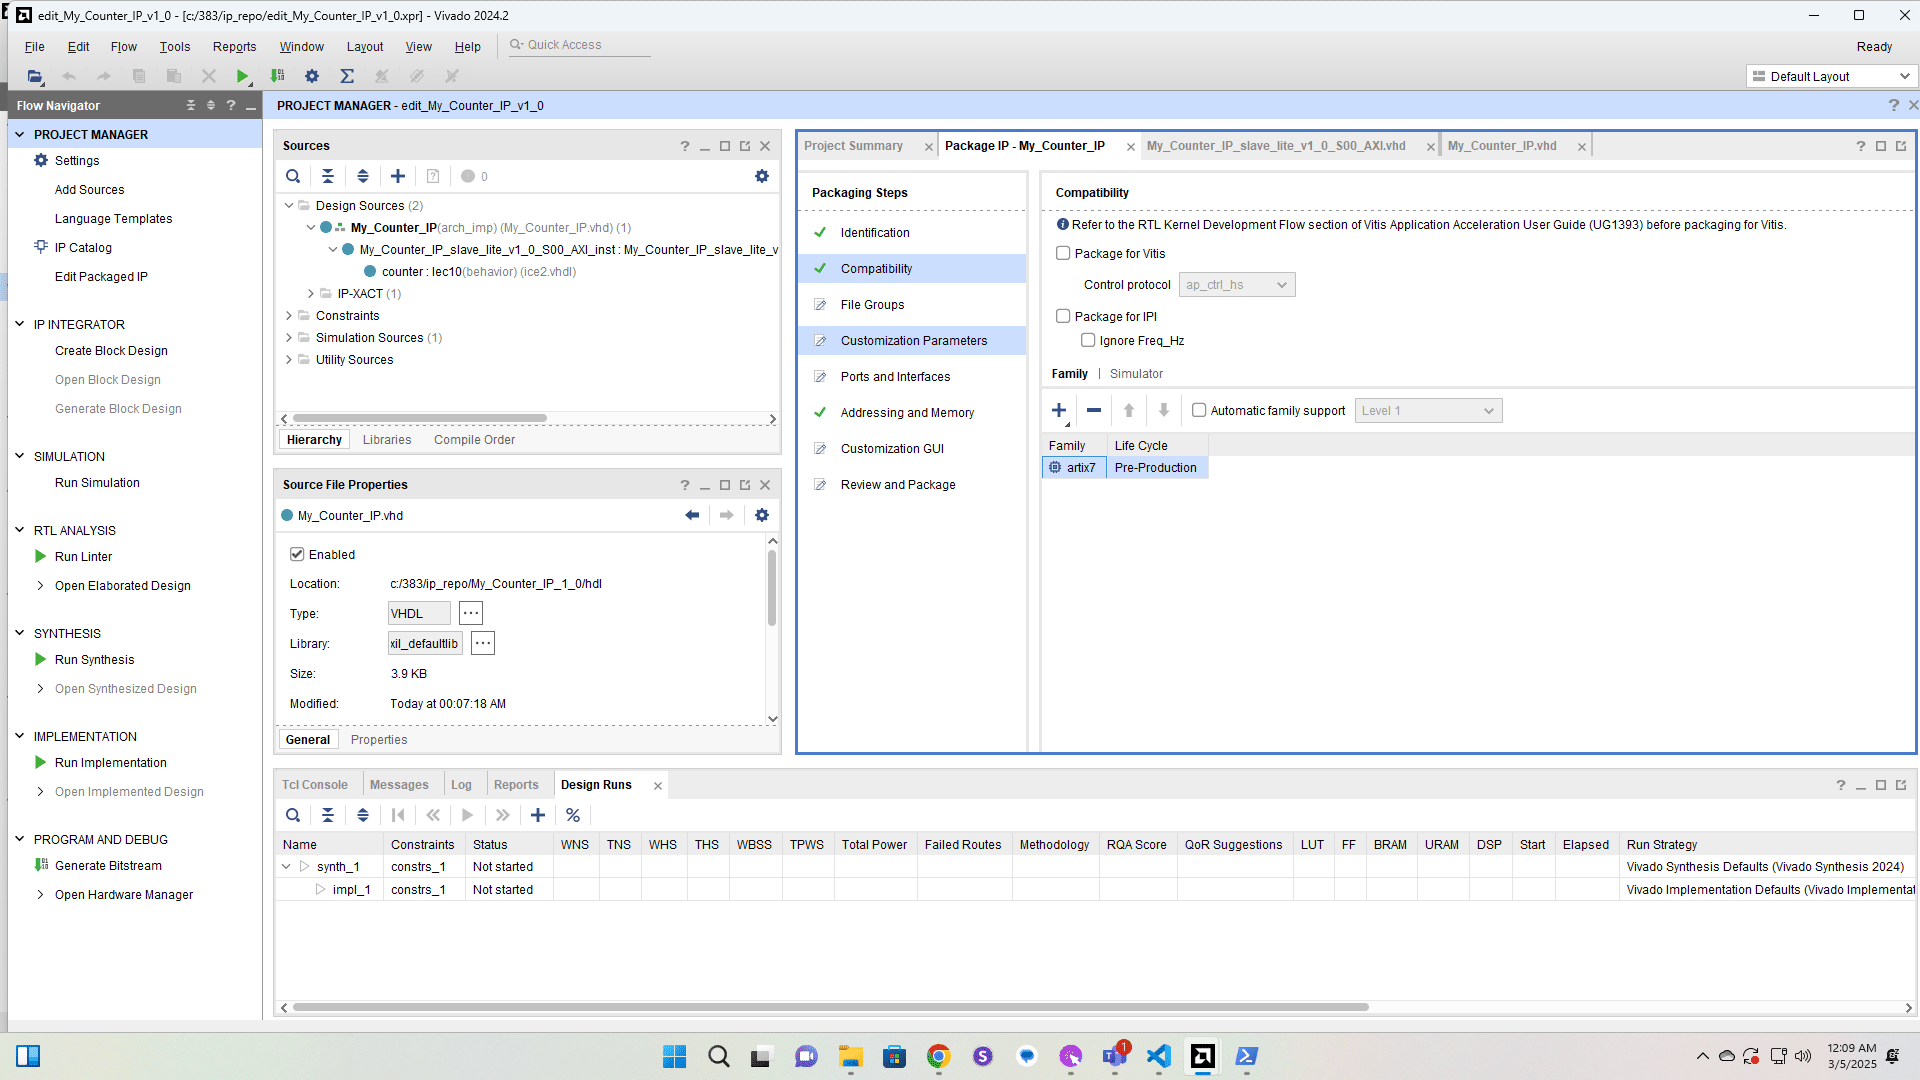The width and height of the screenshot is (1920, 1080).
Task: Click the percent icon in Design Runs toolbar
Action: 573,815
